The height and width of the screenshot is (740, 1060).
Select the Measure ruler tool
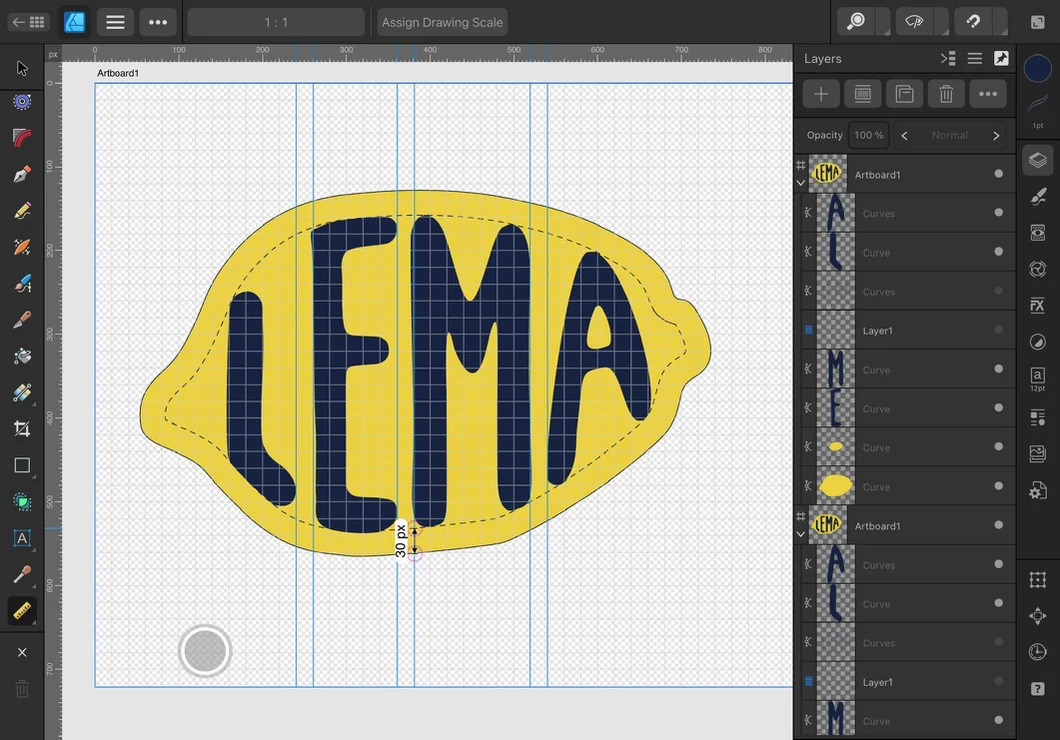pos(22,611)
